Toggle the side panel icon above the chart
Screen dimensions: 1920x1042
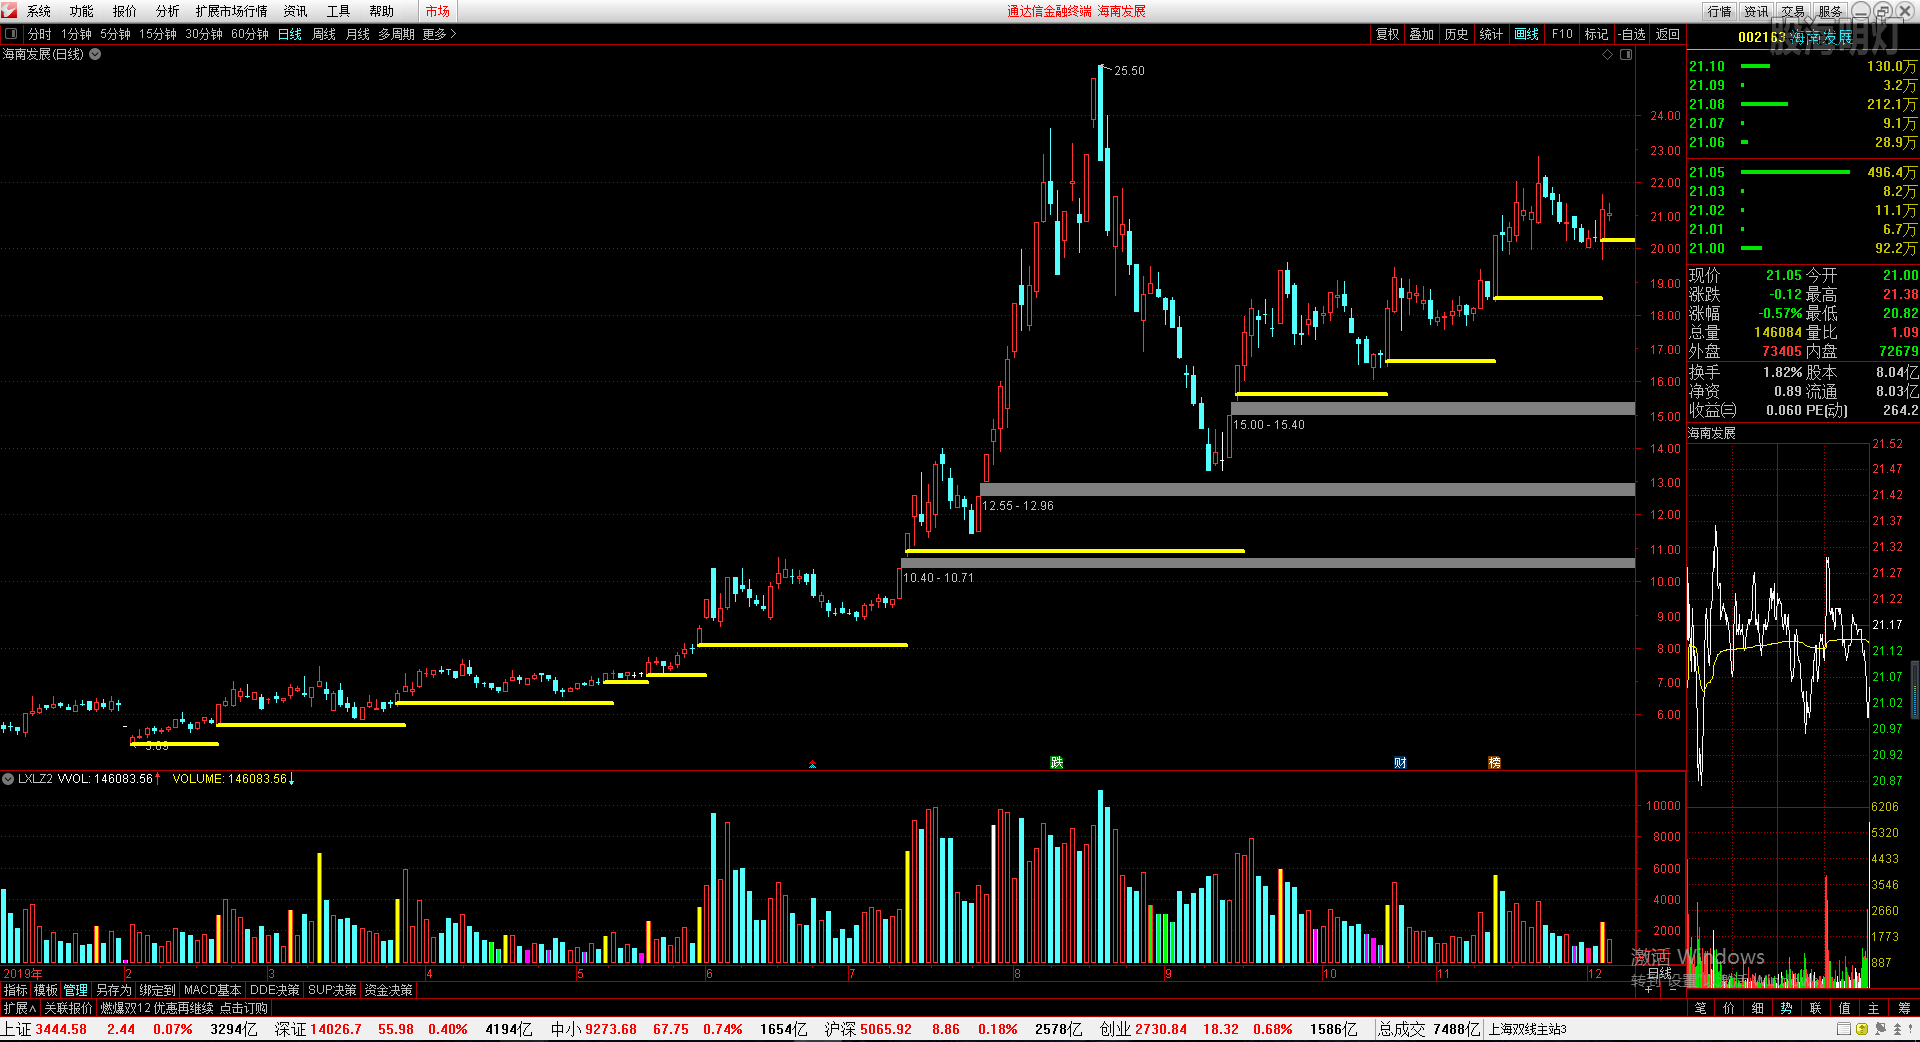[x=1626, y=55]
